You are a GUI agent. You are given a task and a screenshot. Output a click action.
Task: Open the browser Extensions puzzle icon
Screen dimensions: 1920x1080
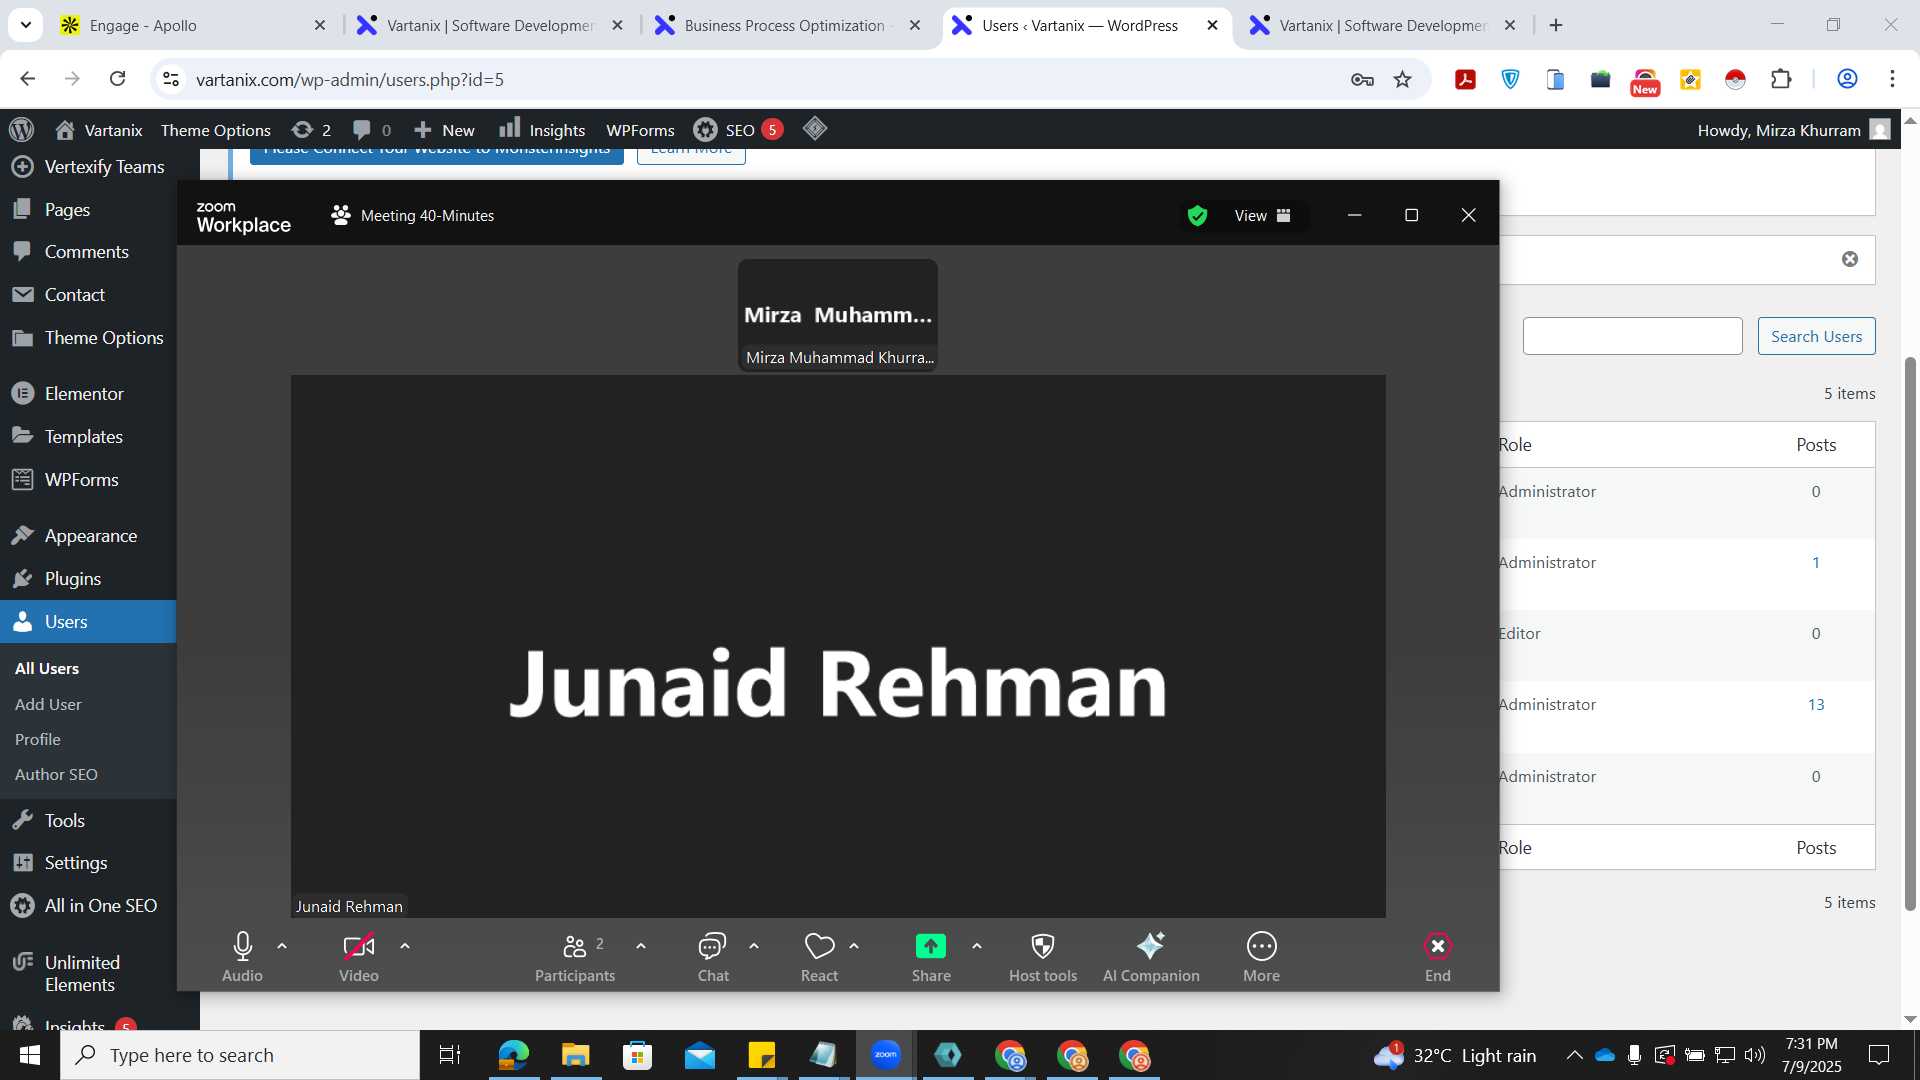[1781, 79]
